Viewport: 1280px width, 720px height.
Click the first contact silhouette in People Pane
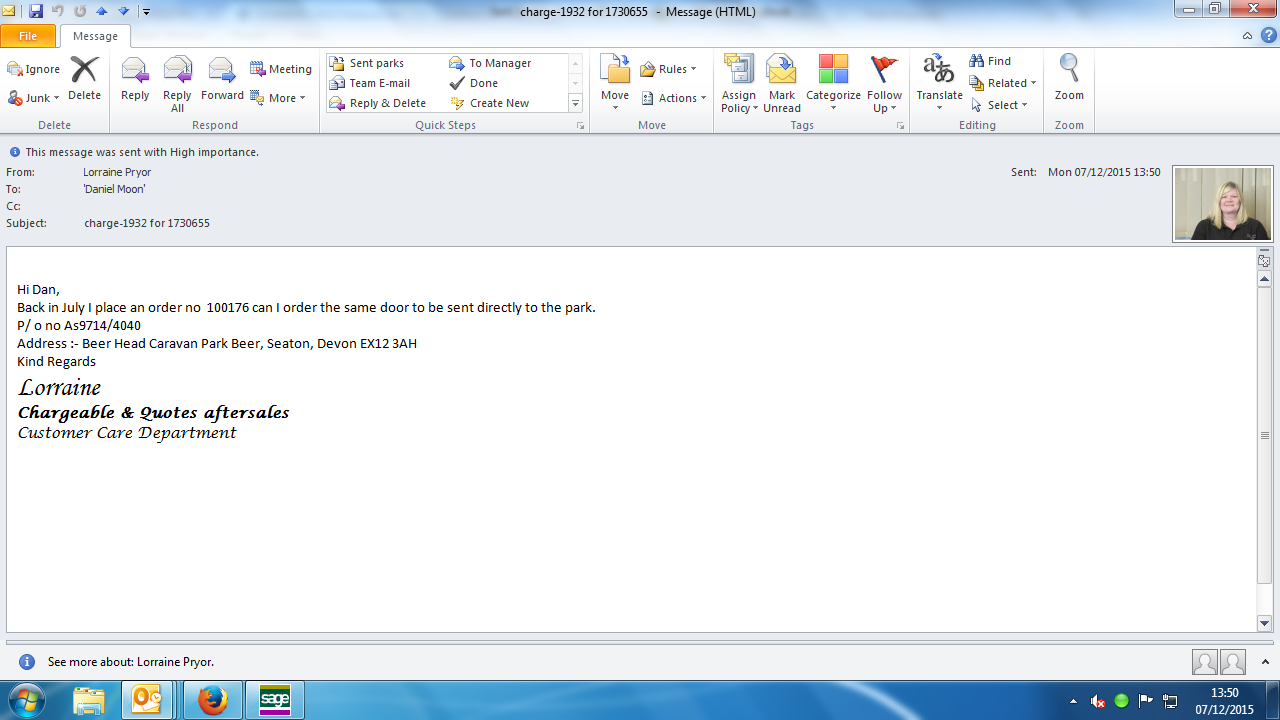point(1205,662)
